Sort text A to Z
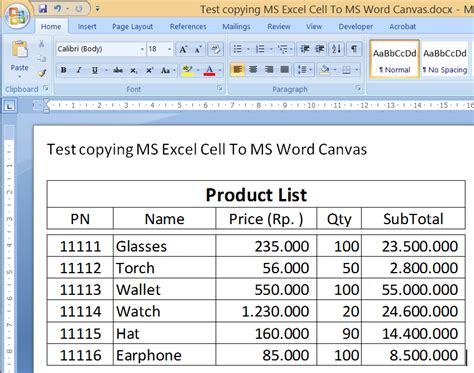This screenshot has width=474, height=373. coord(336,49)
